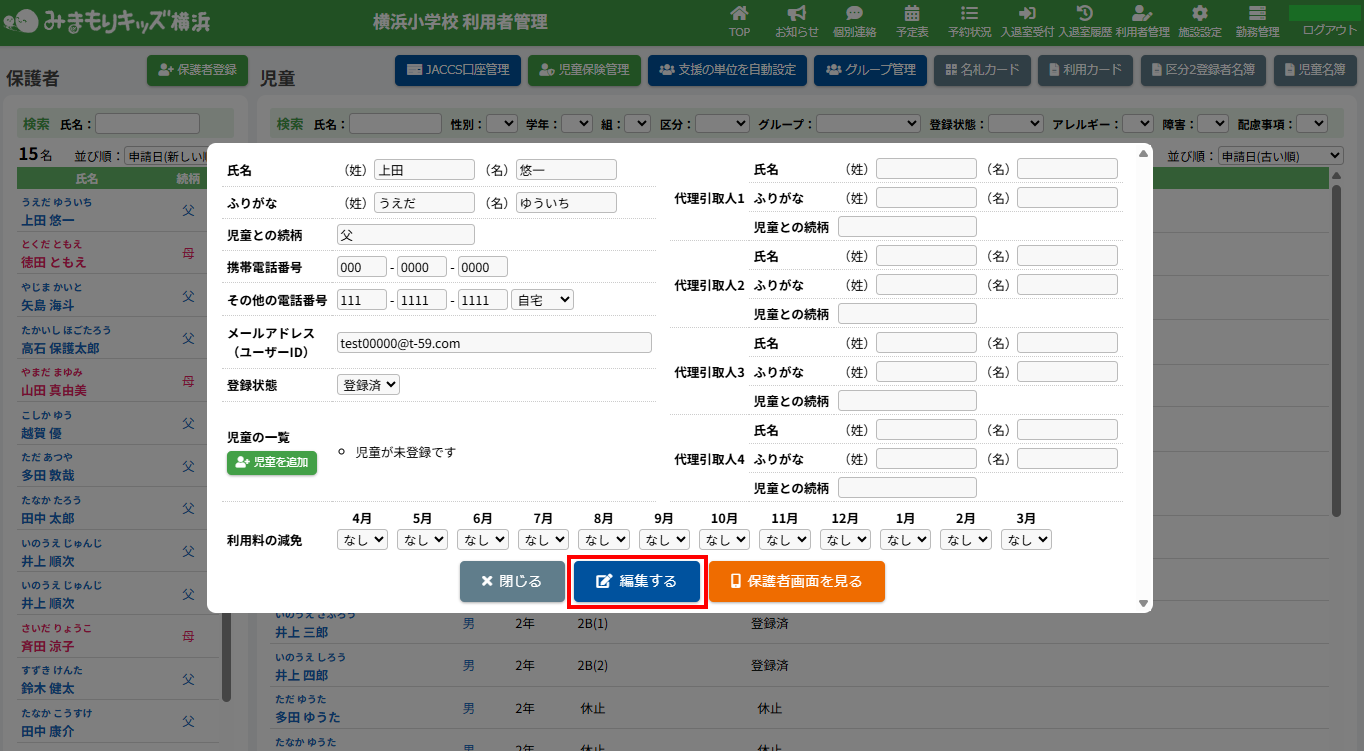Open 施設設定 gear icon
The width and height of the screenshot is (1364, 751).
pos(1199,14)
